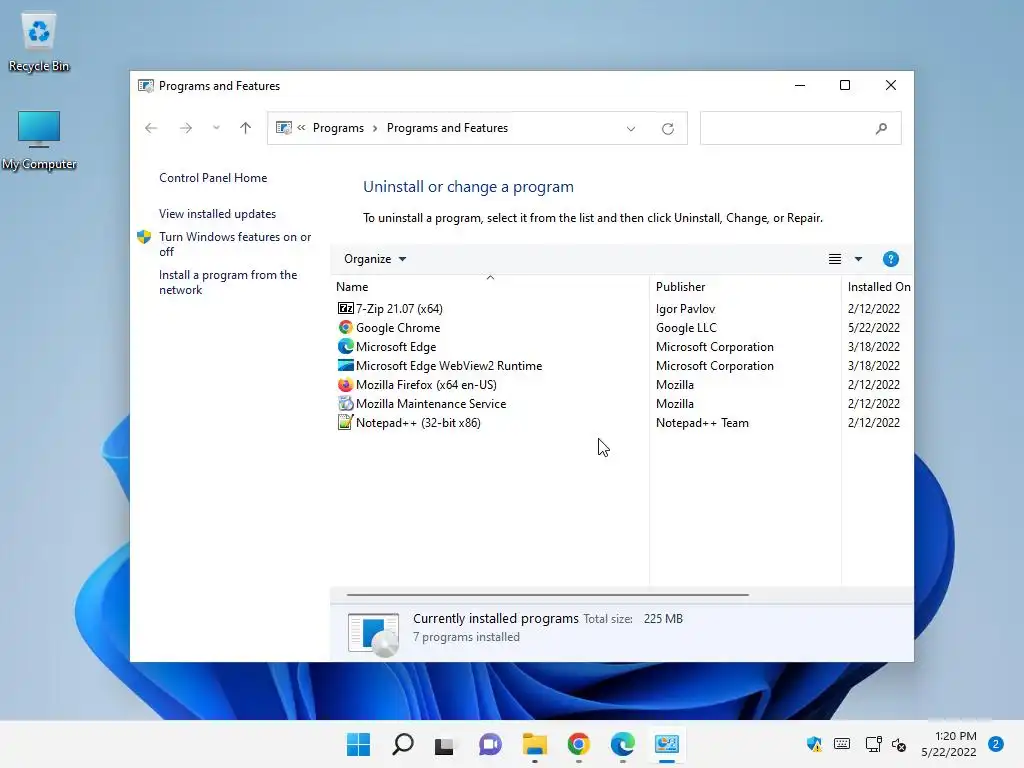
Task: Click Programs in the breadcrumb path
Action: click(338, 128)
